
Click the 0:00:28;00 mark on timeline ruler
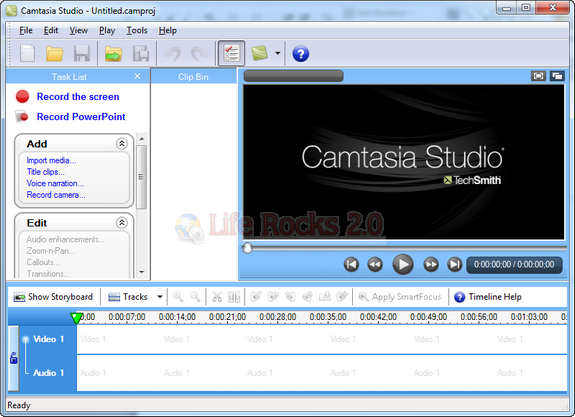[278, 317]
